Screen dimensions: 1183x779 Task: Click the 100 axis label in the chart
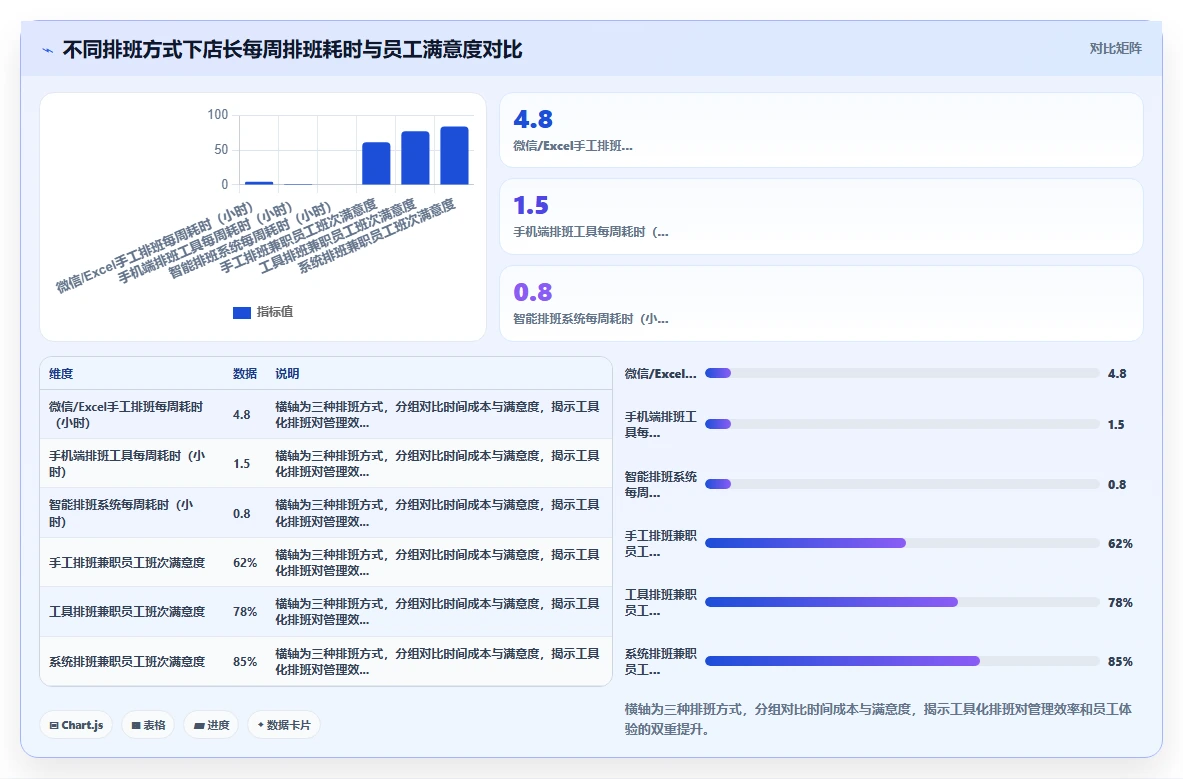pos(217,115)
